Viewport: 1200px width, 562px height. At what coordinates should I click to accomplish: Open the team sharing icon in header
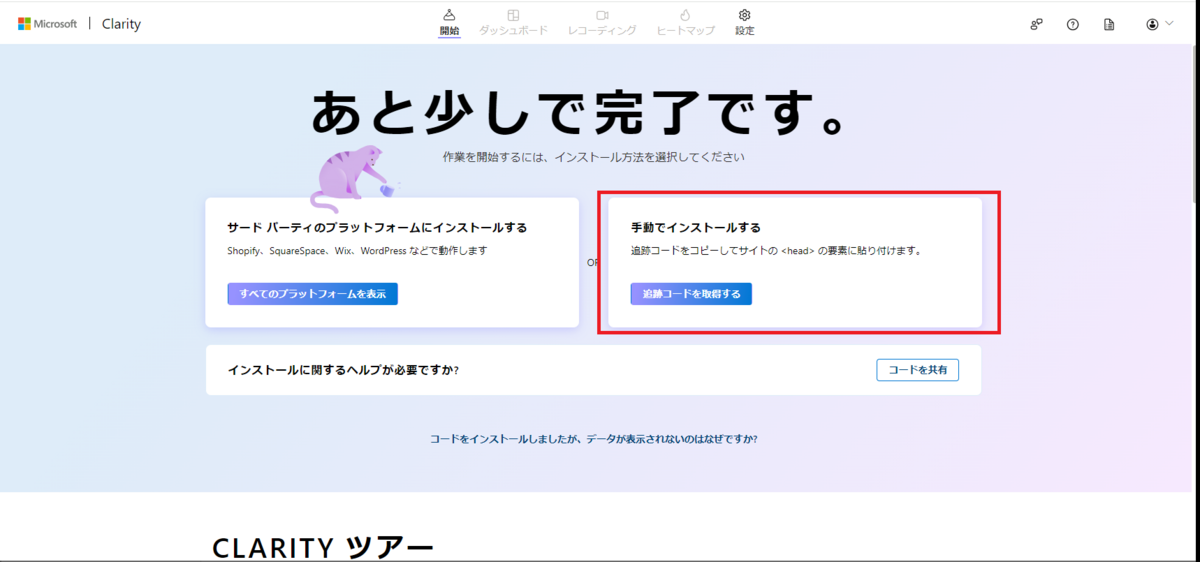pos(1036,24)
